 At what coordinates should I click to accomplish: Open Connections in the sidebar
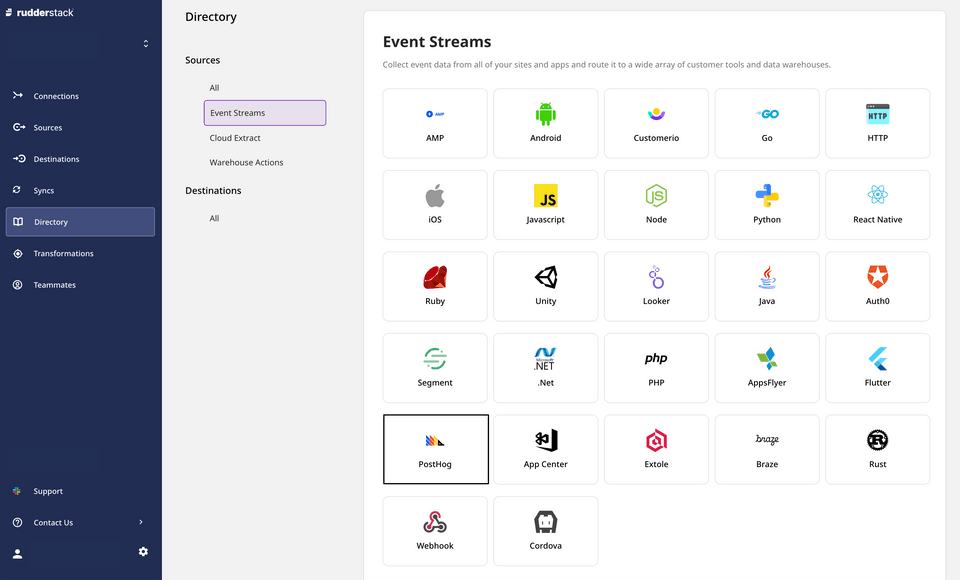56,96
